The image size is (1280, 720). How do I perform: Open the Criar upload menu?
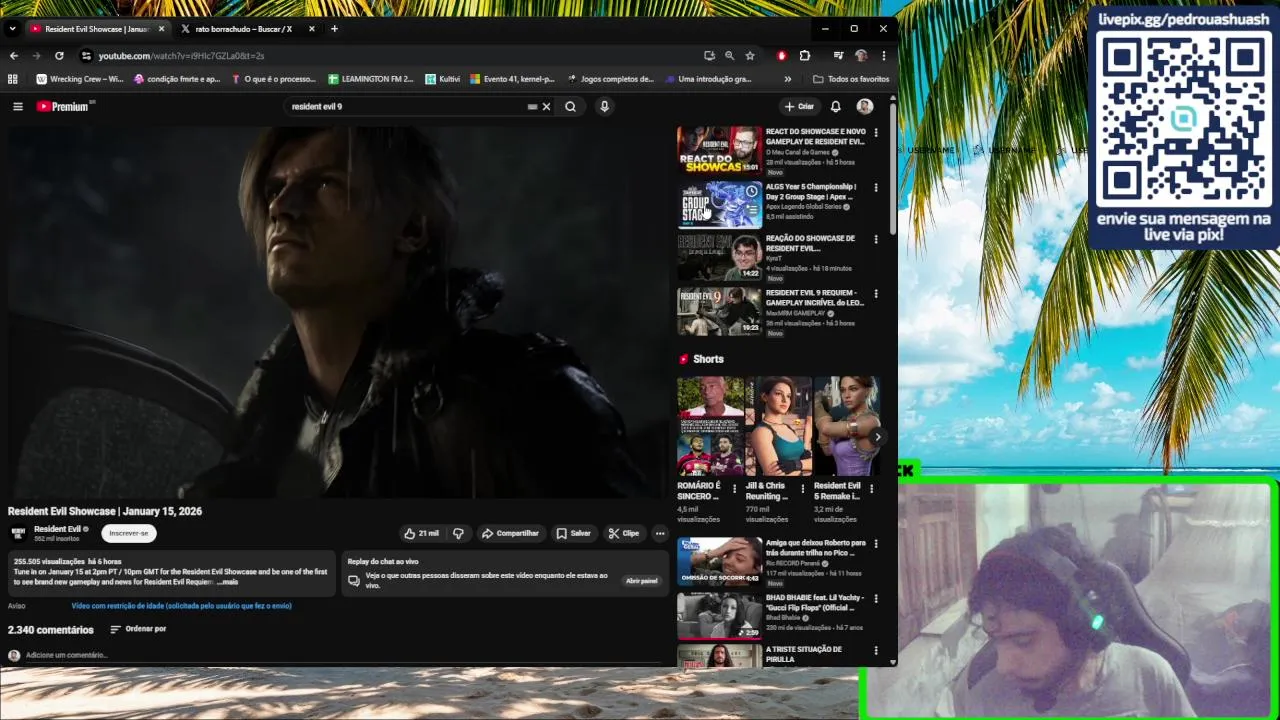coord(799,106)
